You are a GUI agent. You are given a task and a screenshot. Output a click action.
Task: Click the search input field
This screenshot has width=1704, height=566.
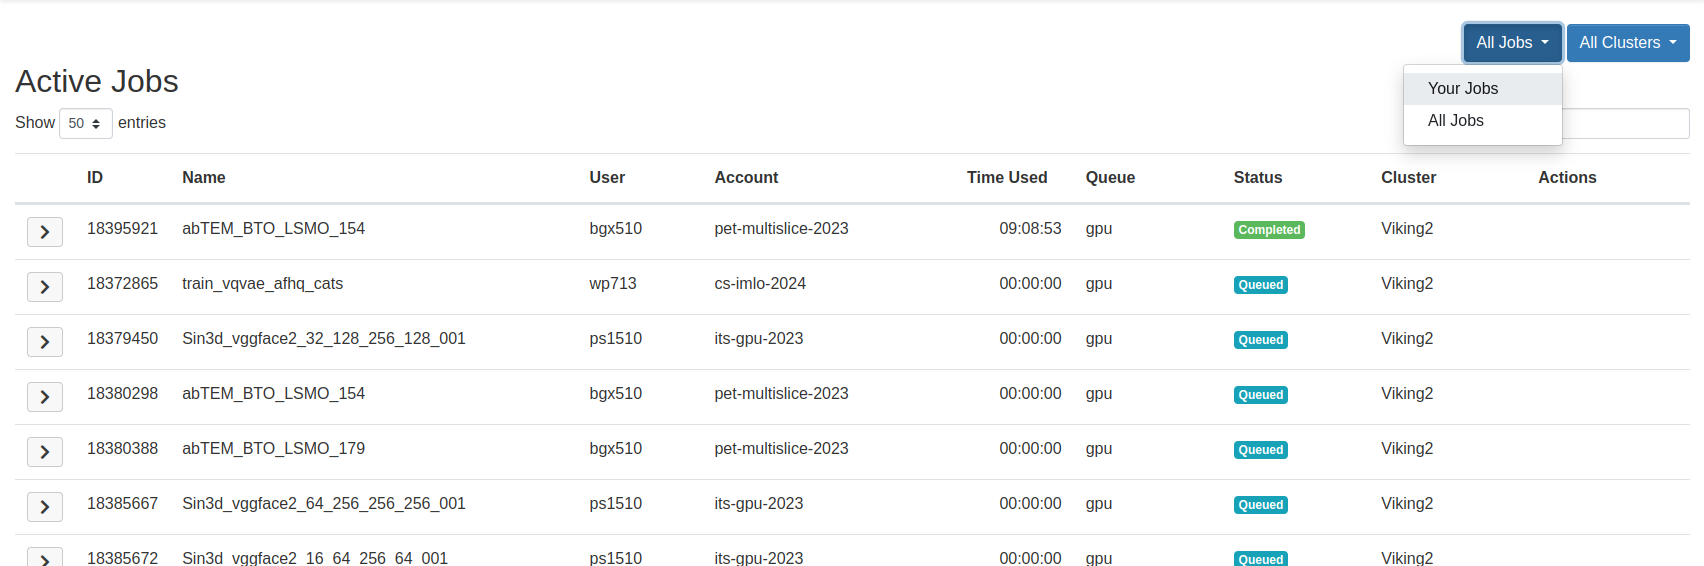tap(1625, 123)
